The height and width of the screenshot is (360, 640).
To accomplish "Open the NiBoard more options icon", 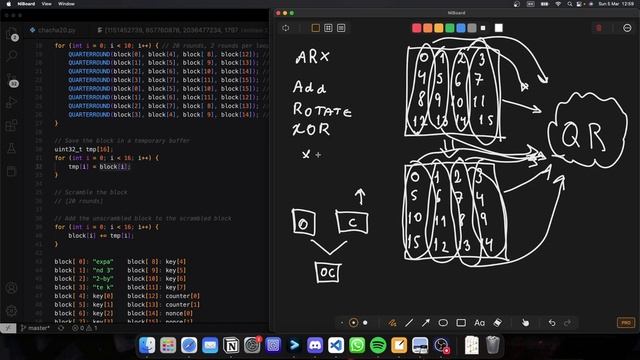I will [627, 28].
